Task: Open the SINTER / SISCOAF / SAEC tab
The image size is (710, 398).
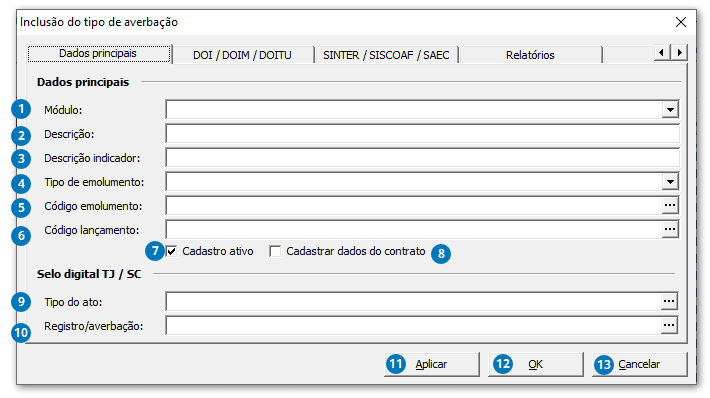Action: [386, 55]
